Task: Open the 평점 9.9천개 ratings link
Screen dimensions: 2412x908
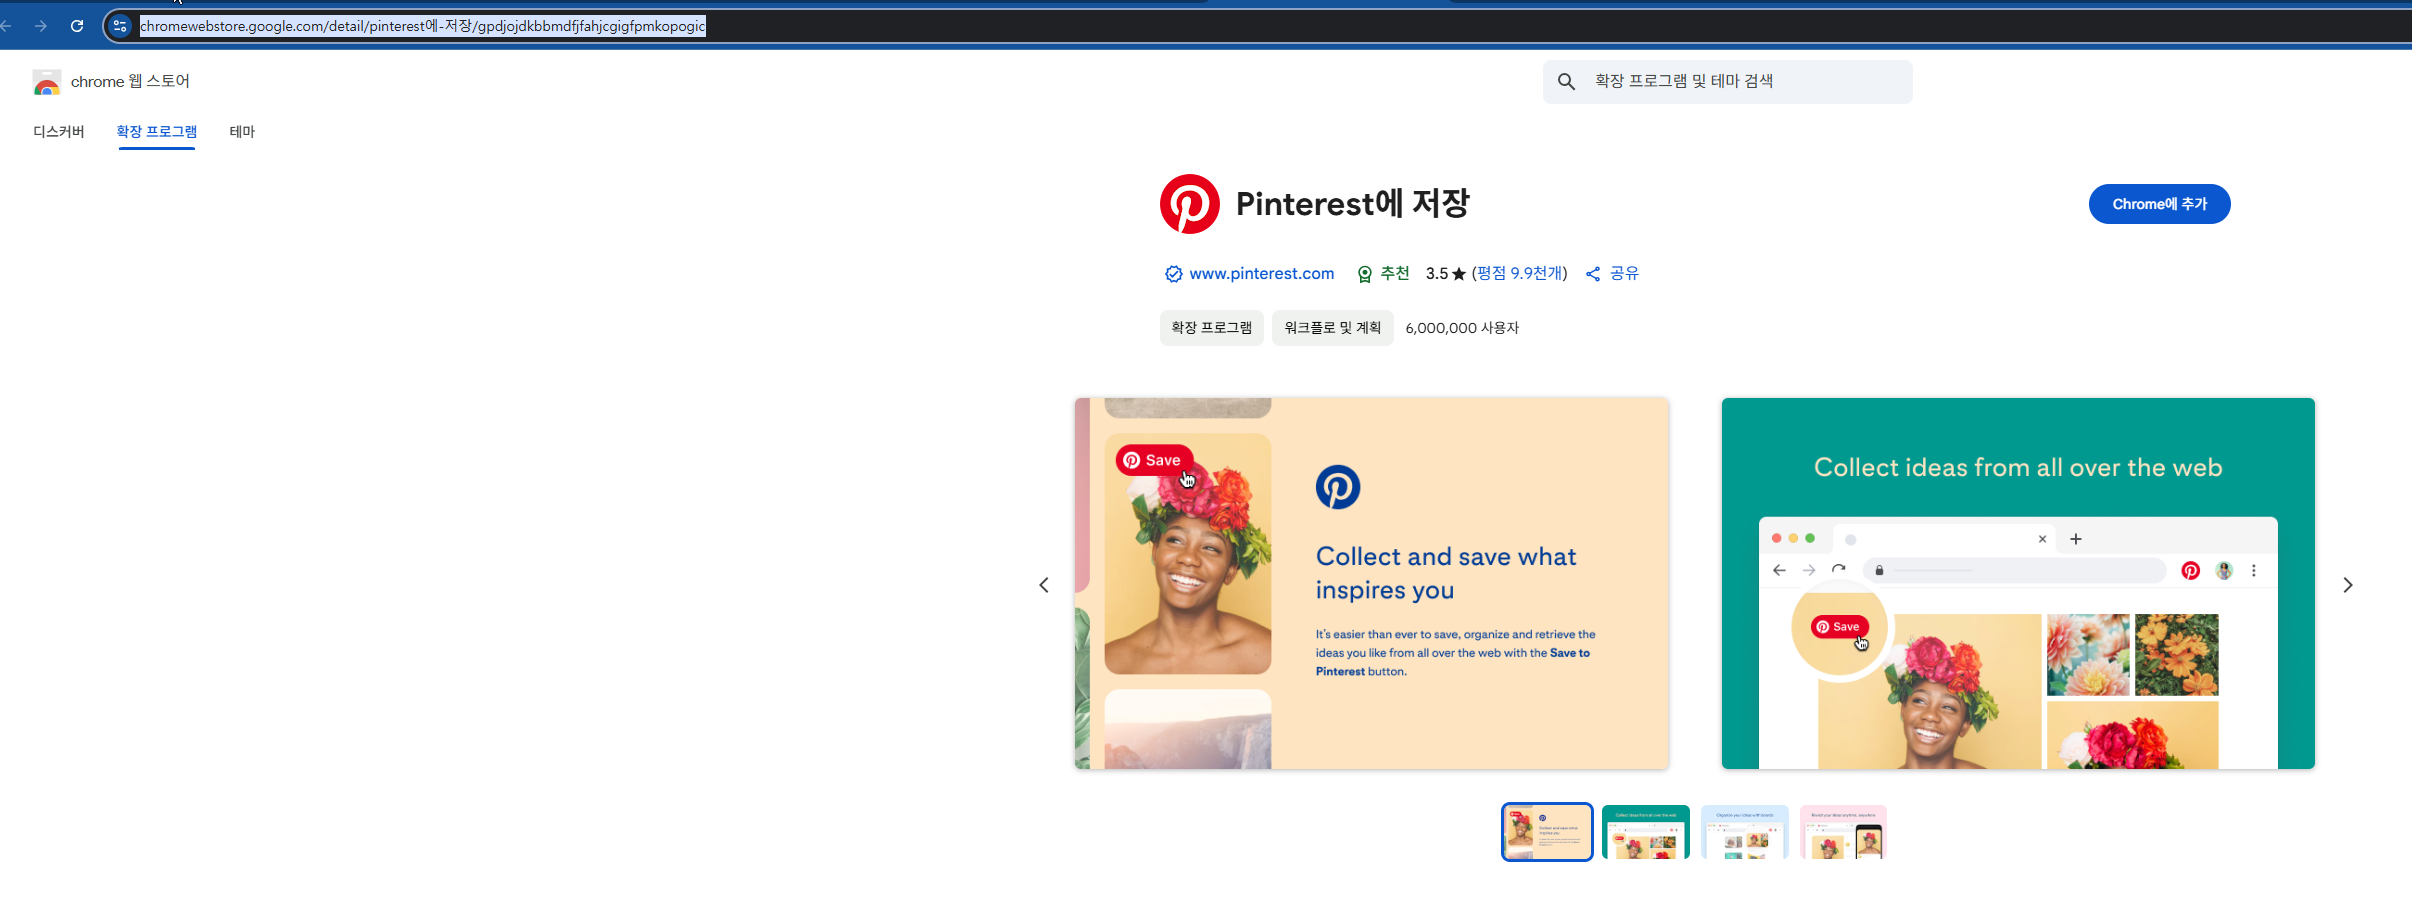Action: [x=1521, y=274]
